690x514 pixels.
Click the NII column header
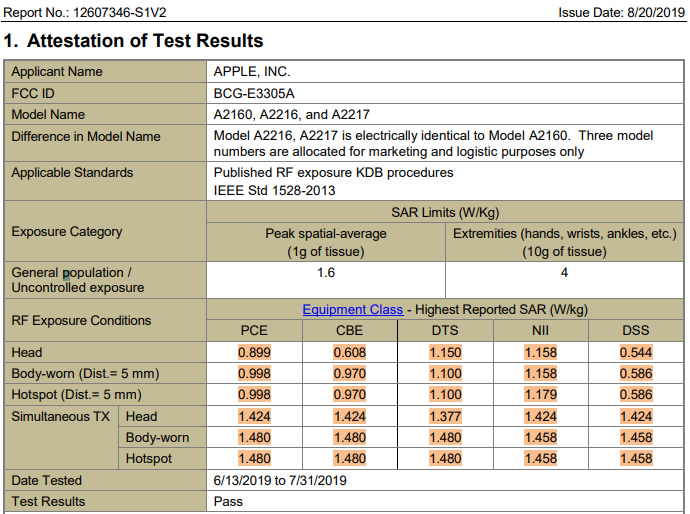pos(540,331)
